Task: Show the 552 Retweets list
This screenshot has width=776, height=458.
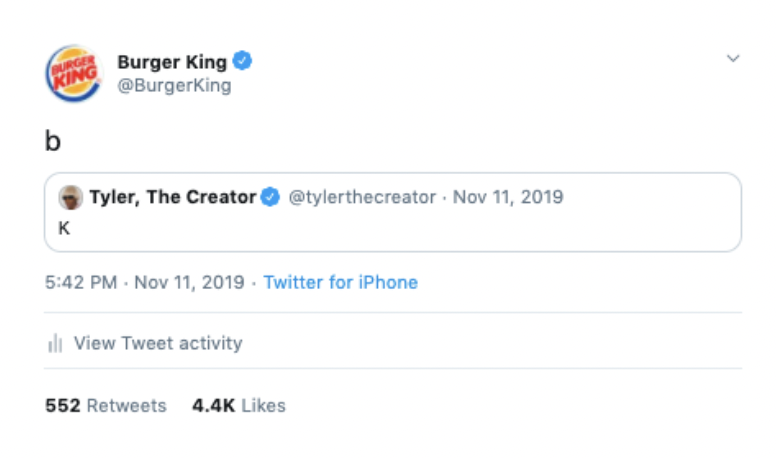Action: tap(106, 405)
